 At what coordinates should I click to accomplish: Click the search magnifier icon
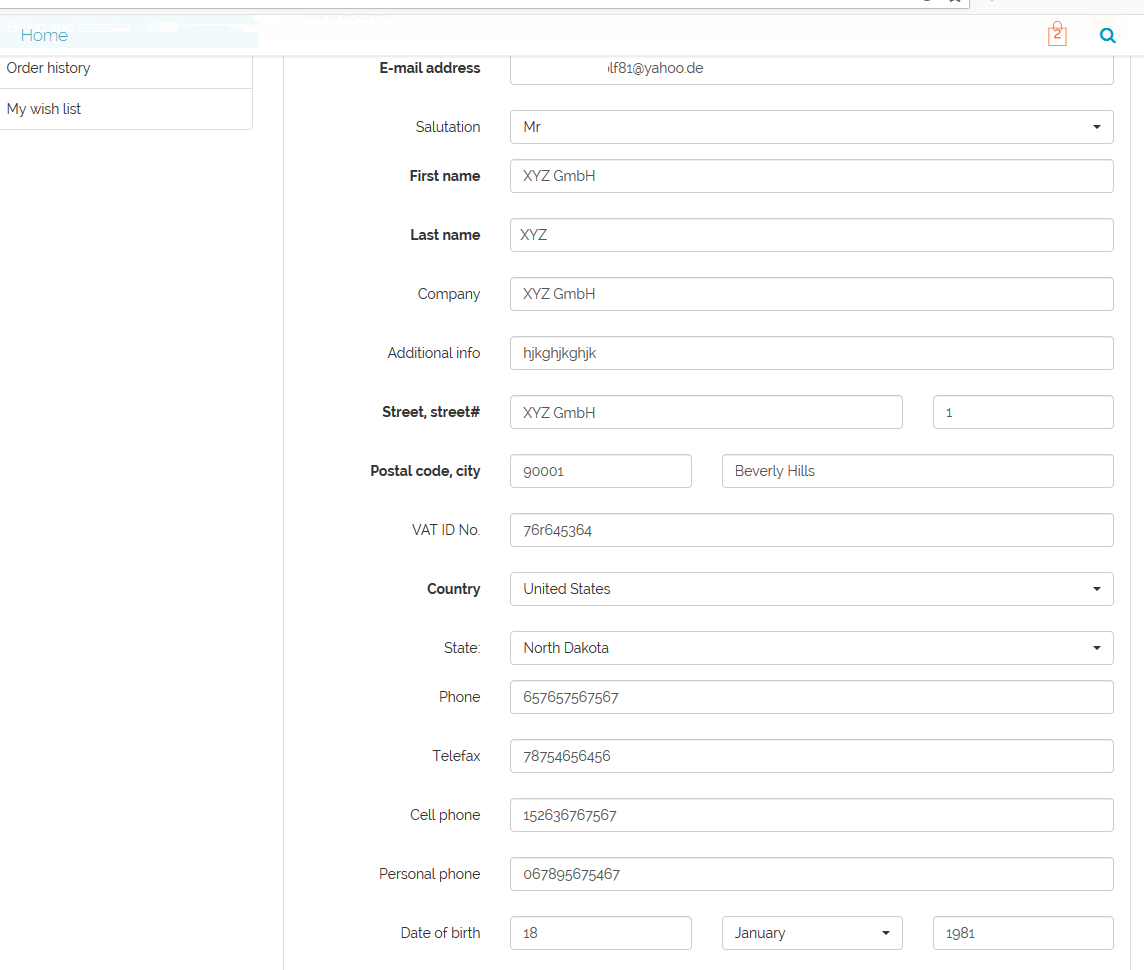click(1107, 35)
